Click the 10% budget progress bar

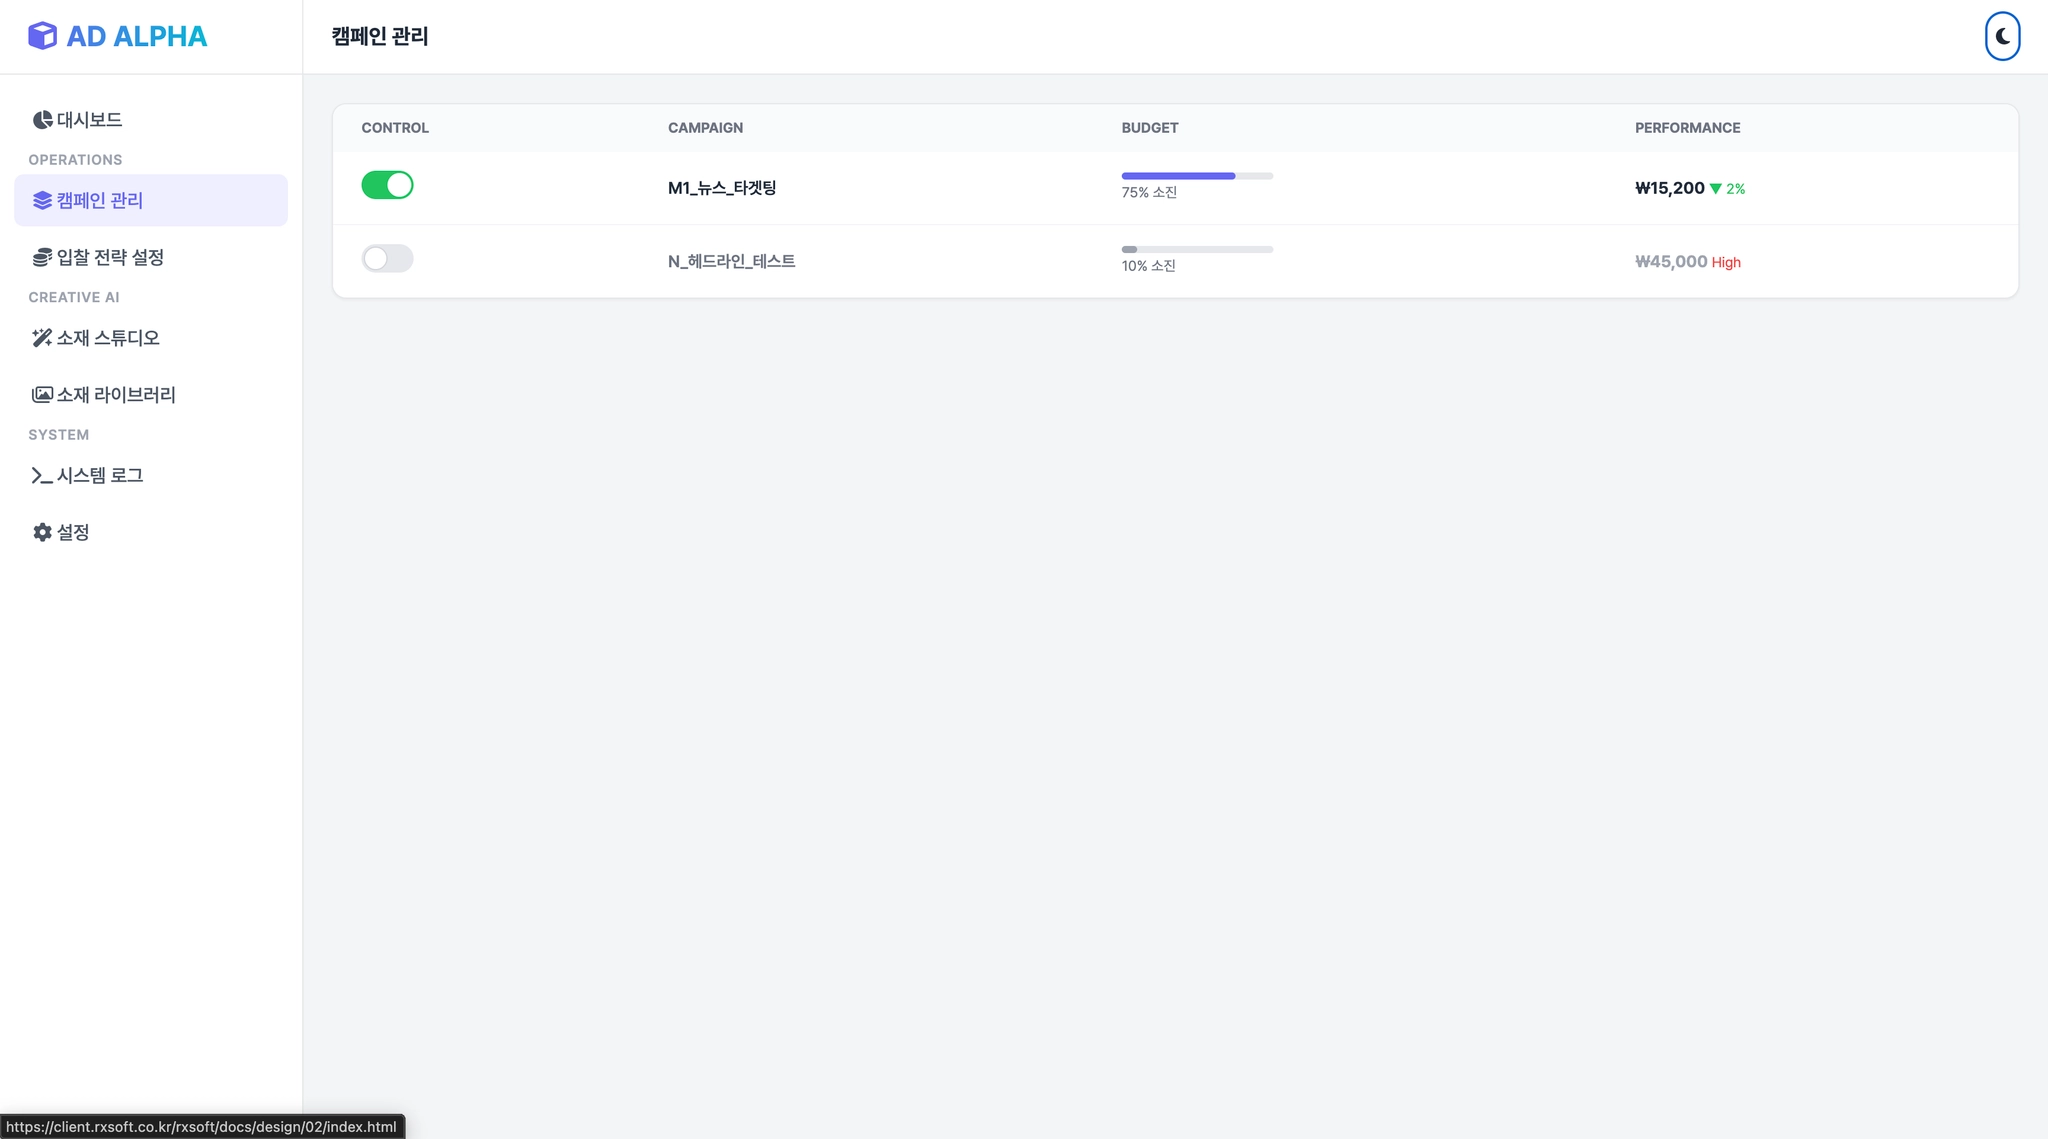pos(1197,249)
